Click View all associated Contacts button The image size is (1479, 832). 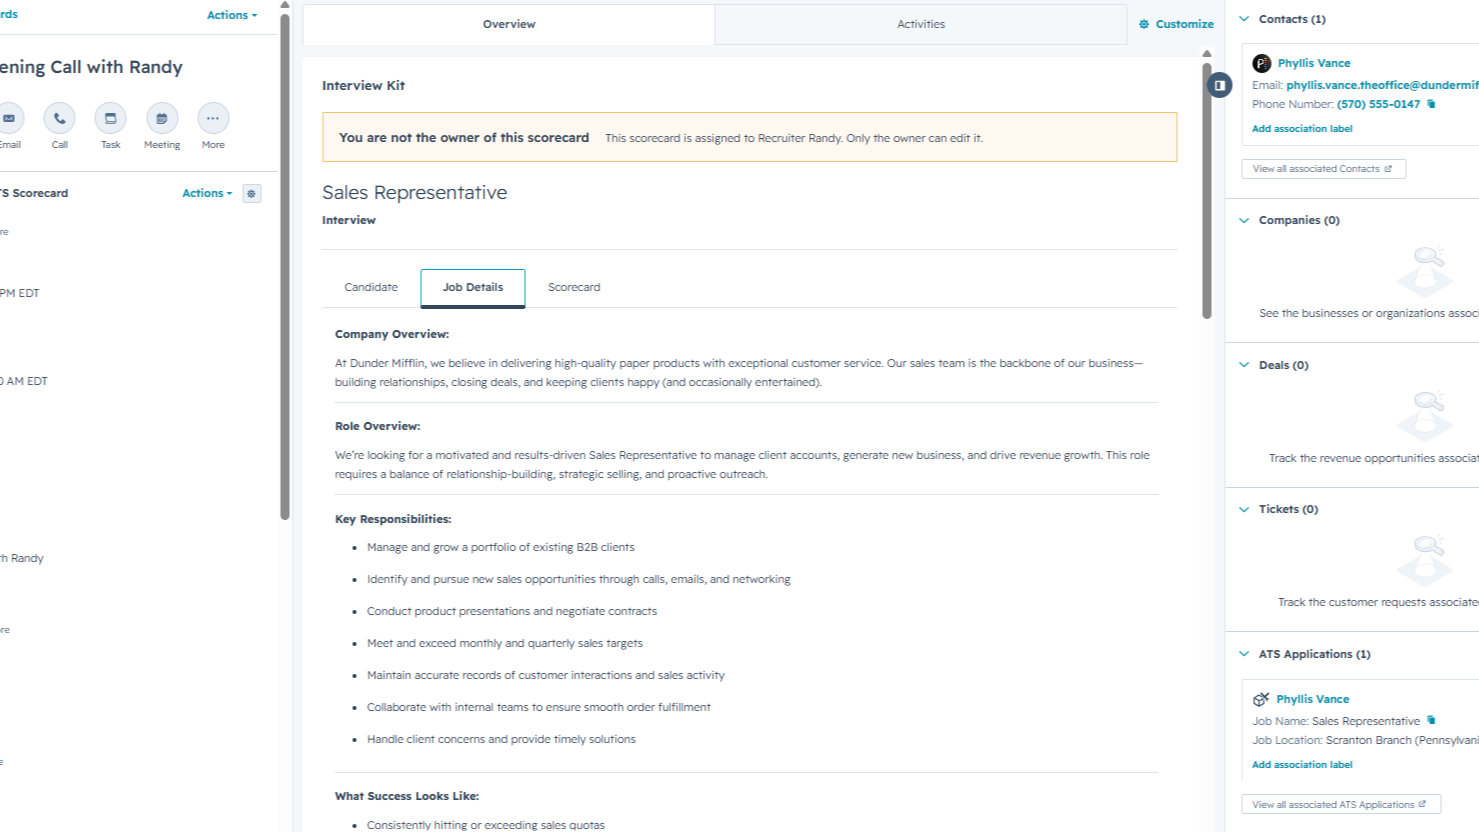(x=1323, y=169)
